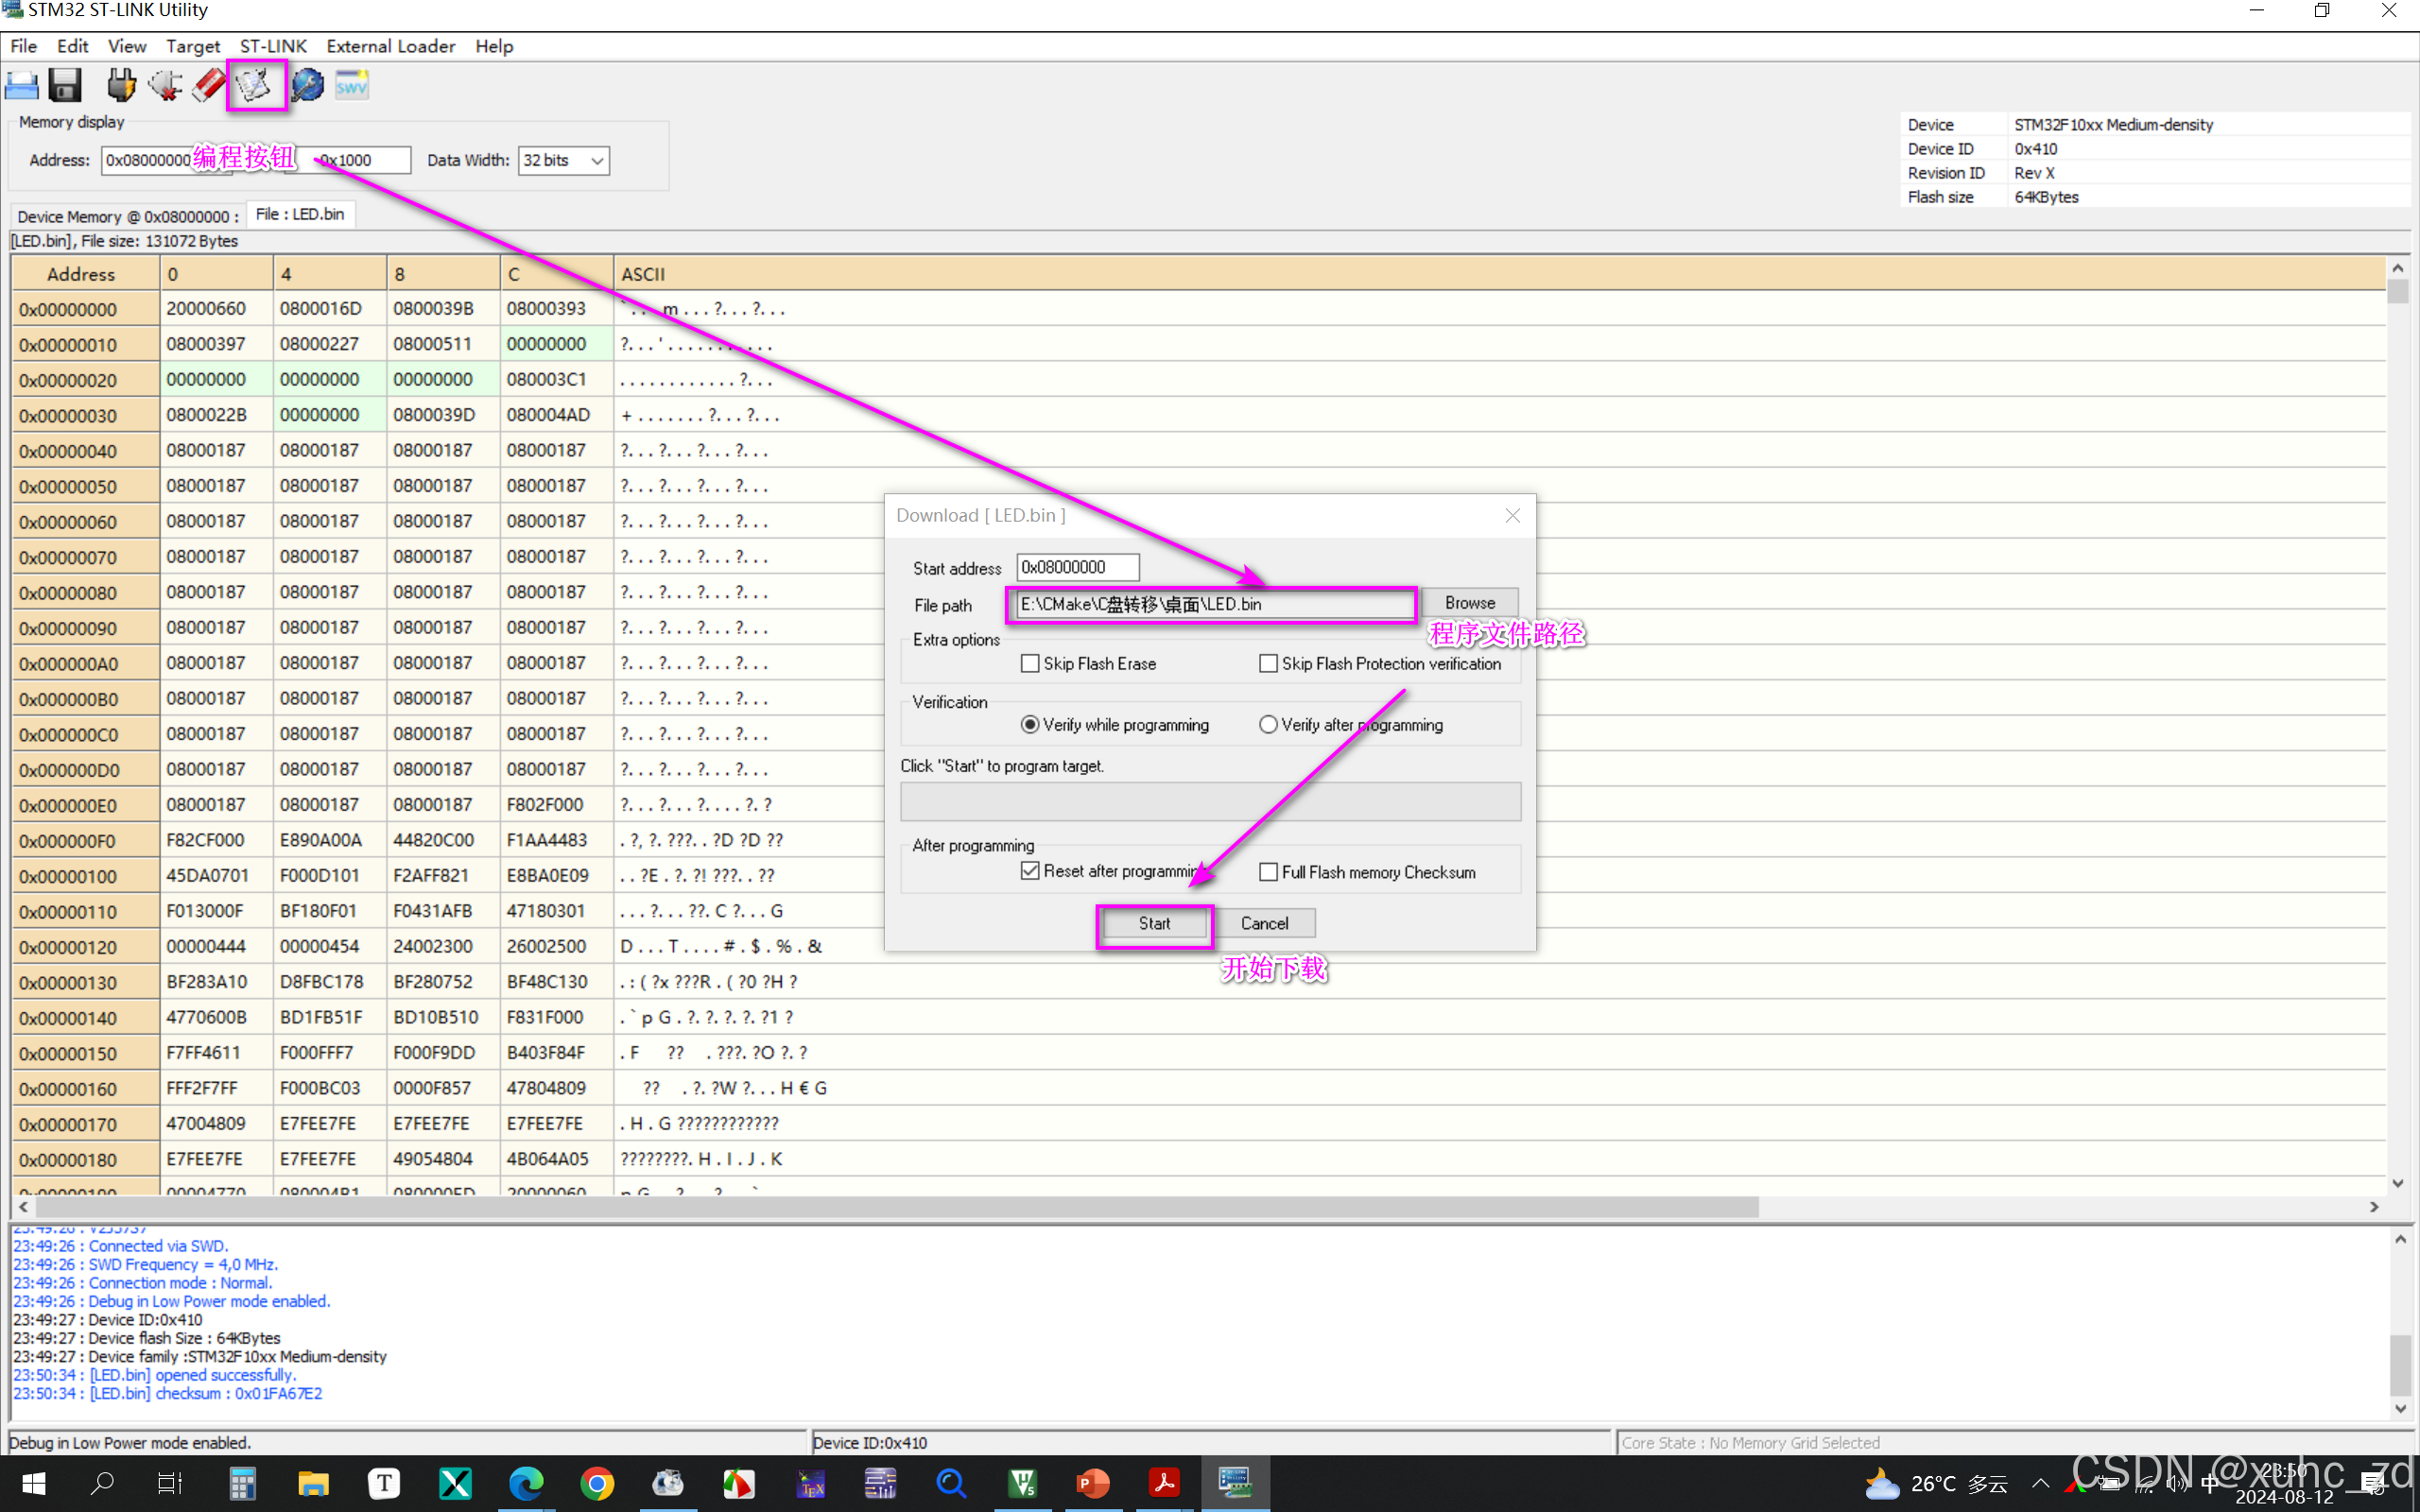
Task: Open the Edit menu
Action: point(72,46)
